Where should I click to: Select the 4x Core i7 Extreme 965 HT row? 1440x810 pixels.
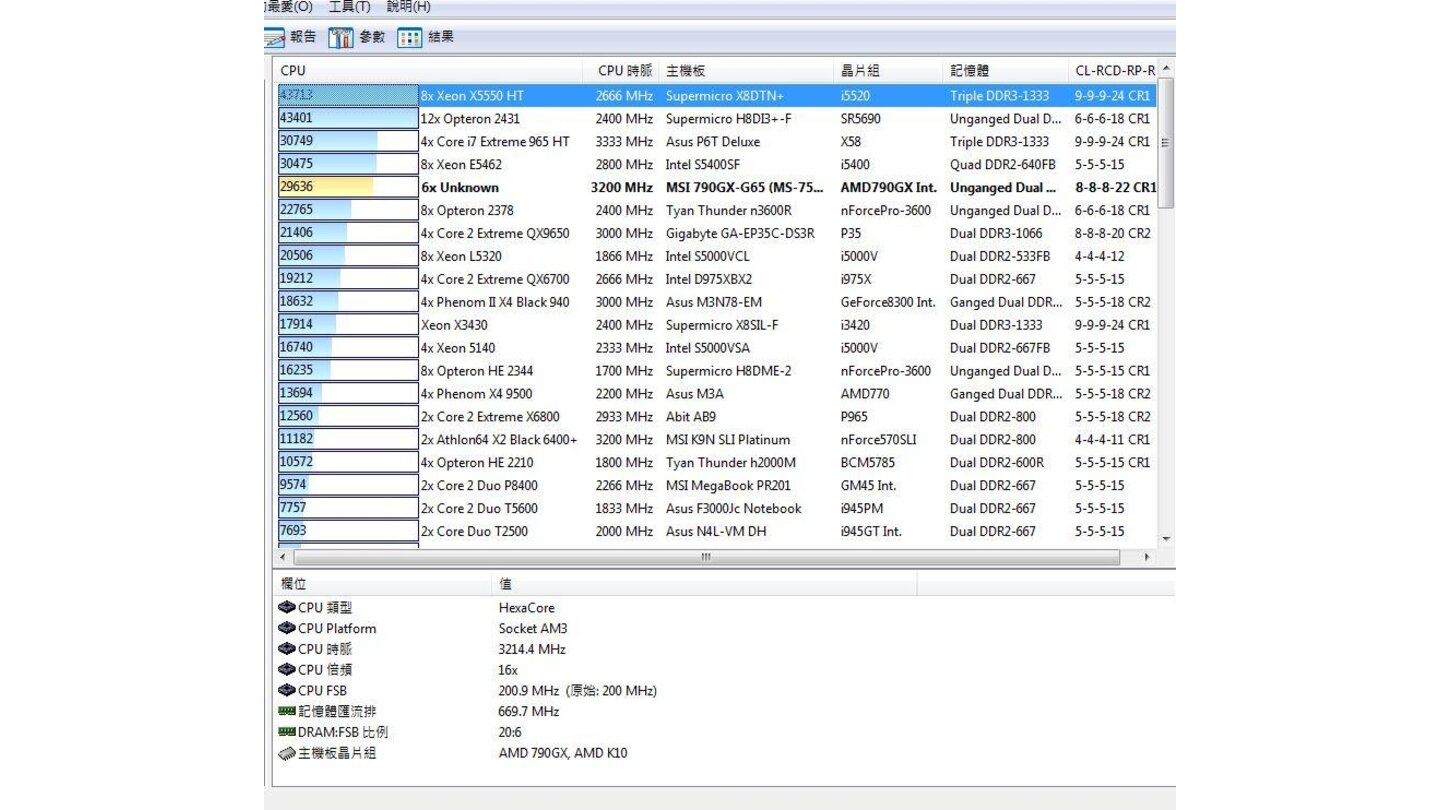[x=716, y=142]
